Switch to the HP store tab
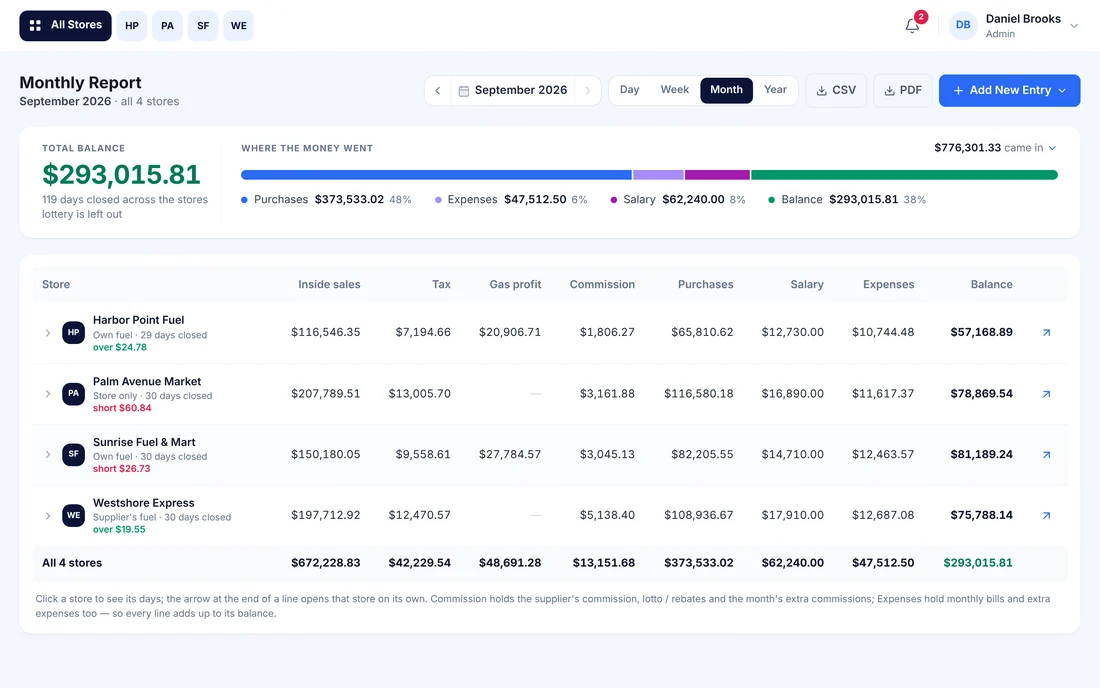Image resolution: width=1100 pixels, height=688 pixels. click(132, 25)
